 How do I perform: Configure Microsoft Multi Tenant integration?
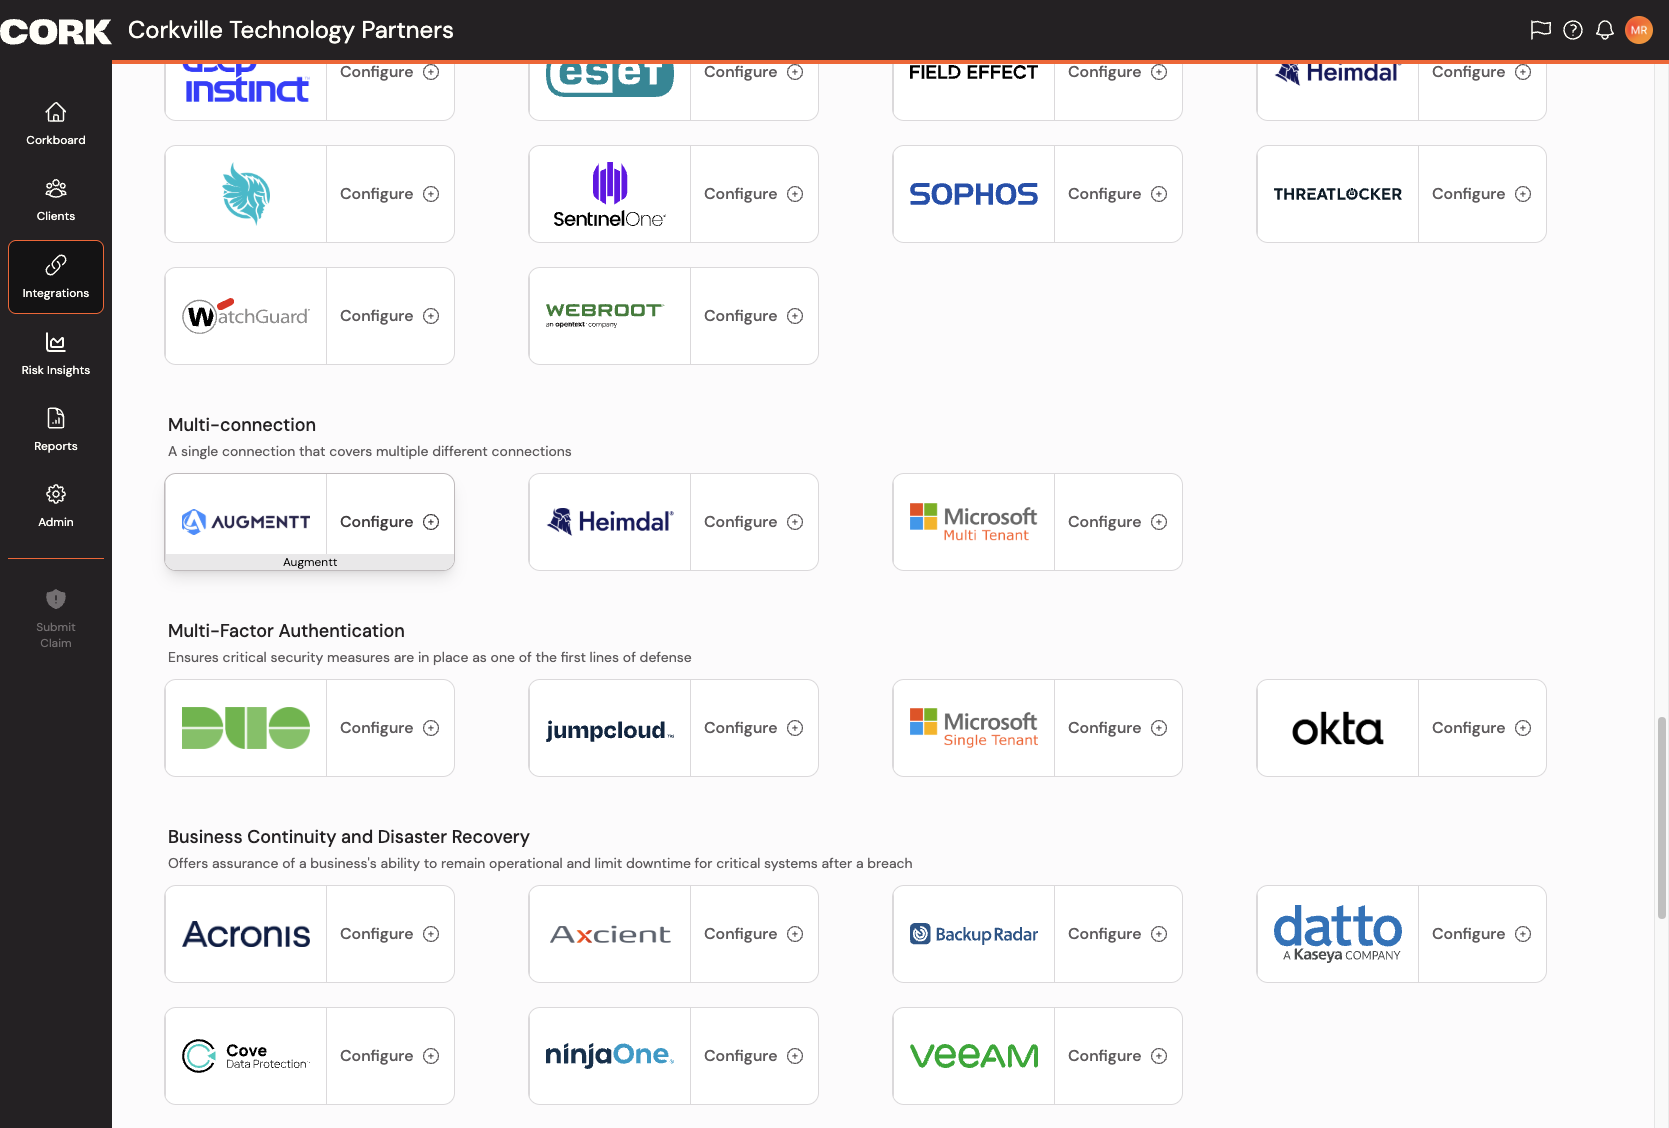point(1118,522)
